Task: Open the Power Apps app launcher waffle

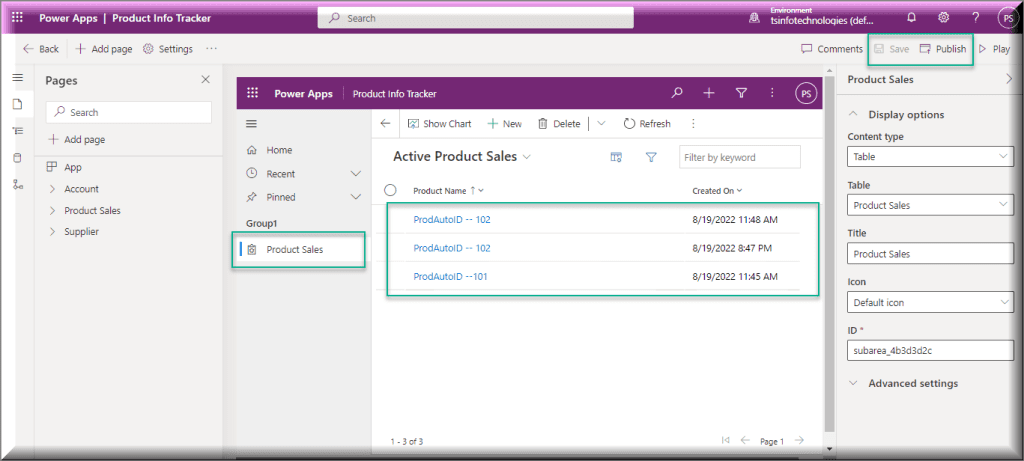Action: 18,18
